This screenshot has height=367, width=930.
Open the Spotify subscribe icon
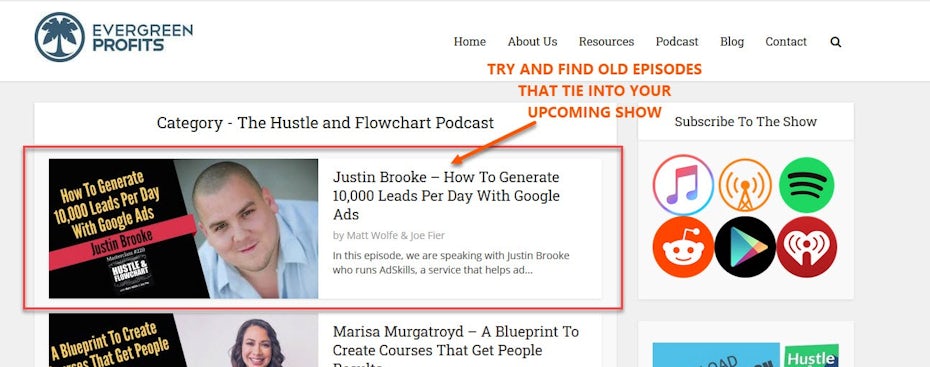click(807, 185)
